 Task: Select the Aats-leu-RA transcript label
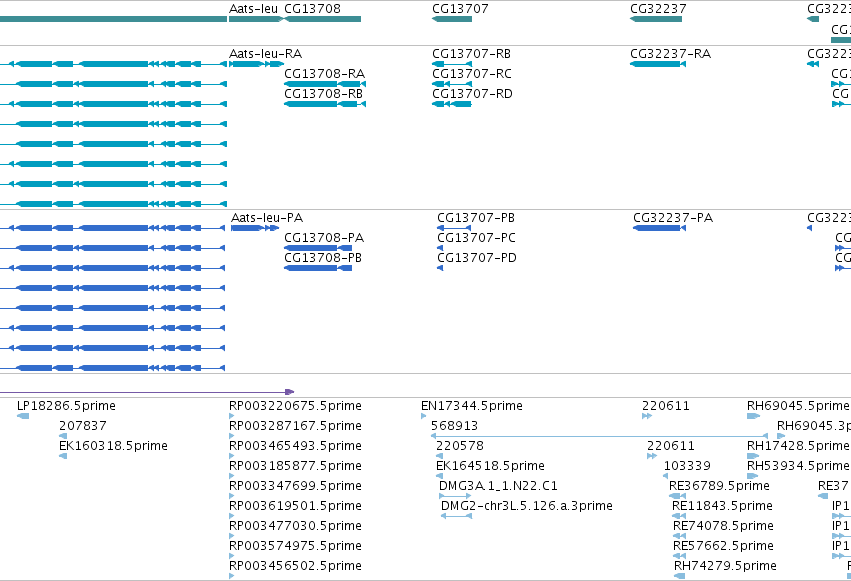265,54
